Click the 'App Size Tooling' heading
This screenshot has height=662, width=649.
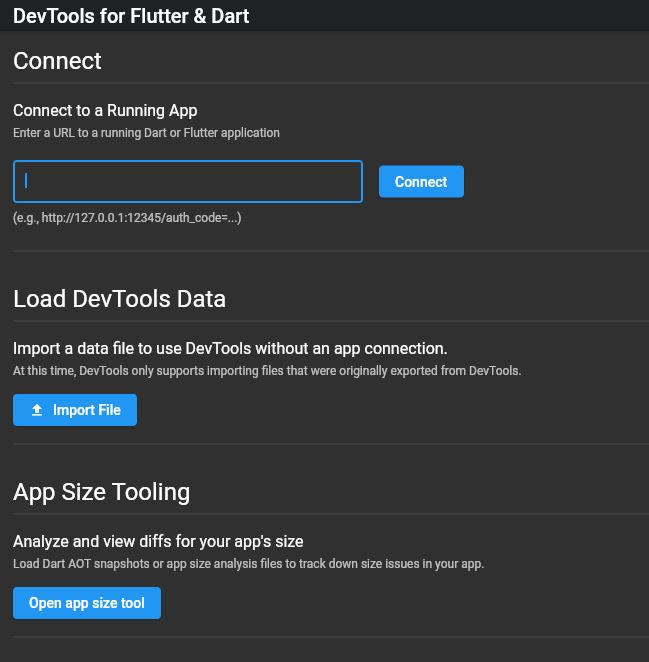101,492
